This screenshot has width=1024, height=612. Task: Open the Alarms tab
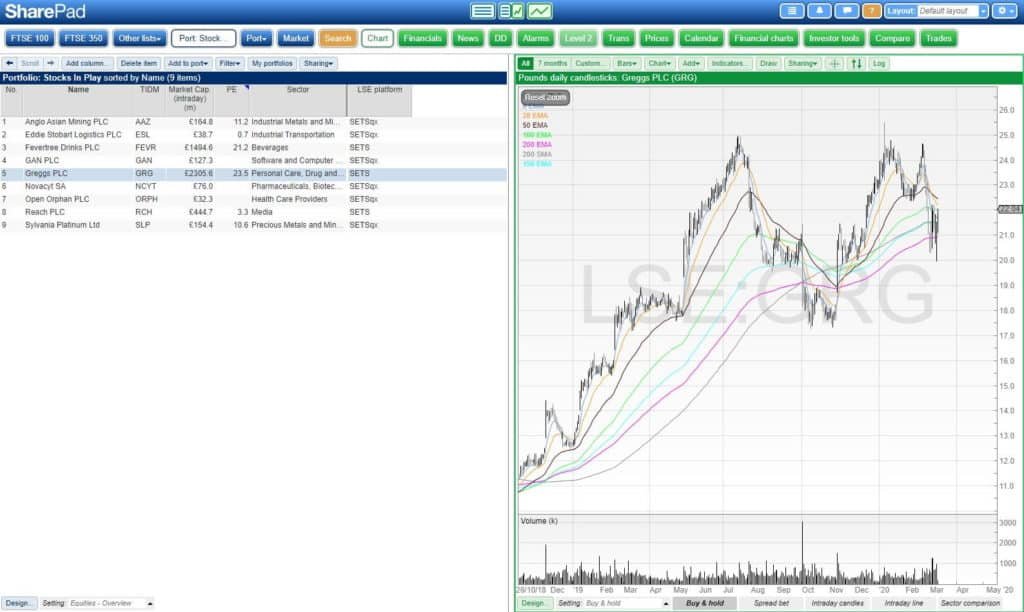pos(536,39)
